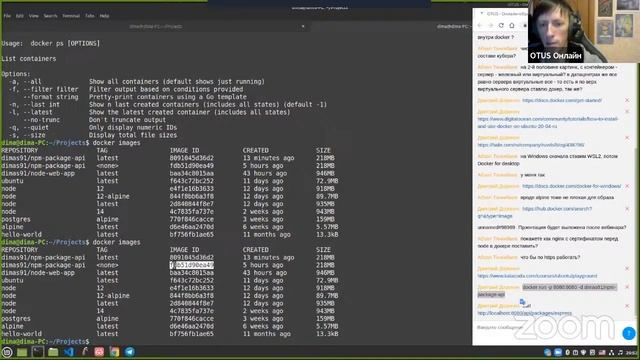Viewport: 640px width, 360px height.
Task: Click image ID 8091045d36d2 in second listing
Action: (191, 258)
